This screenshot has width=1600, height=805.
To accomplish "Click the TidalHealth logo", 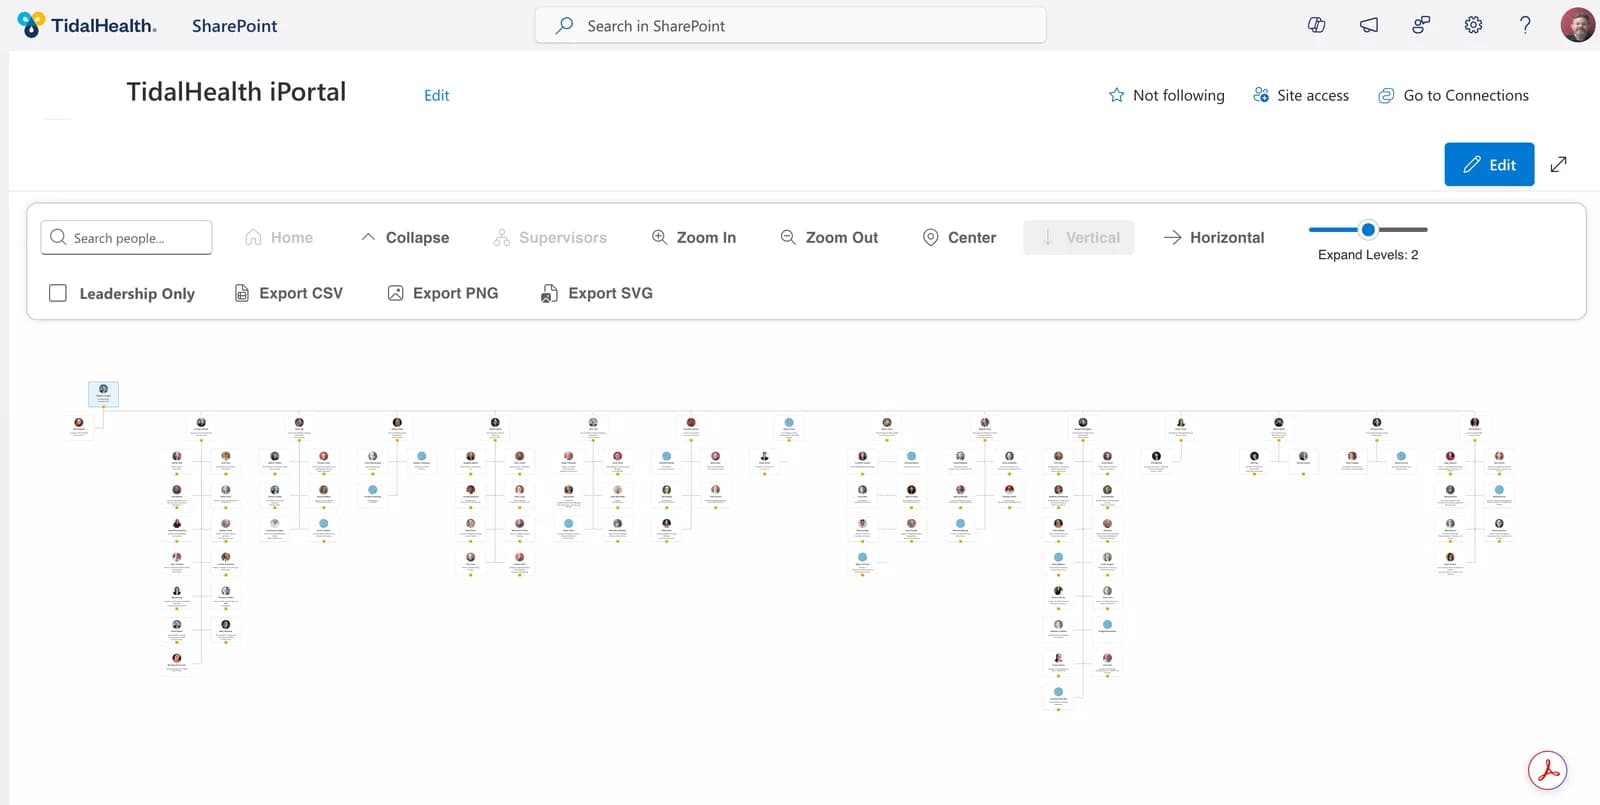I will [87, 25].
